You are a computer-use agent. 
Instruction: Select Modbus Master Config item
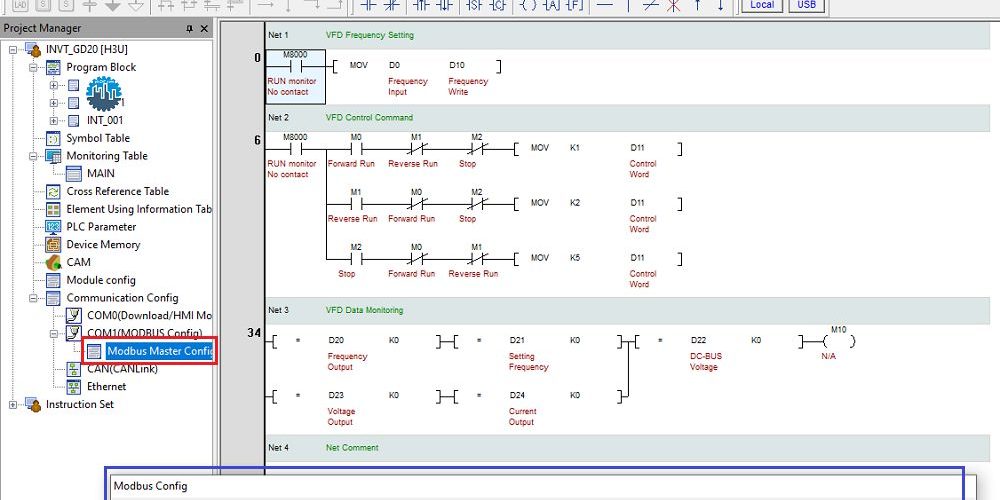click(159, 351)
